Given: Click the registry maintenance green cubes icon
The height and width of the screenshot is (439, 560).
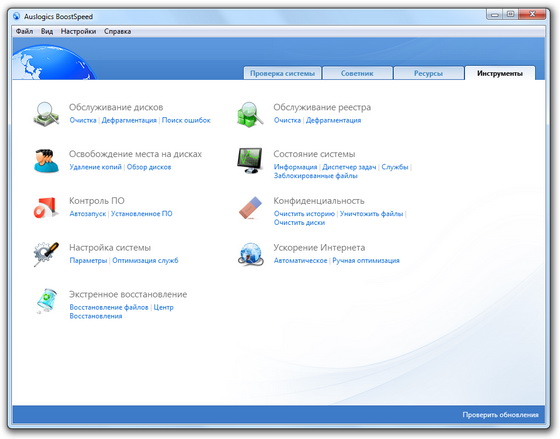Looking at the screenshot, I should coord(250,114).
